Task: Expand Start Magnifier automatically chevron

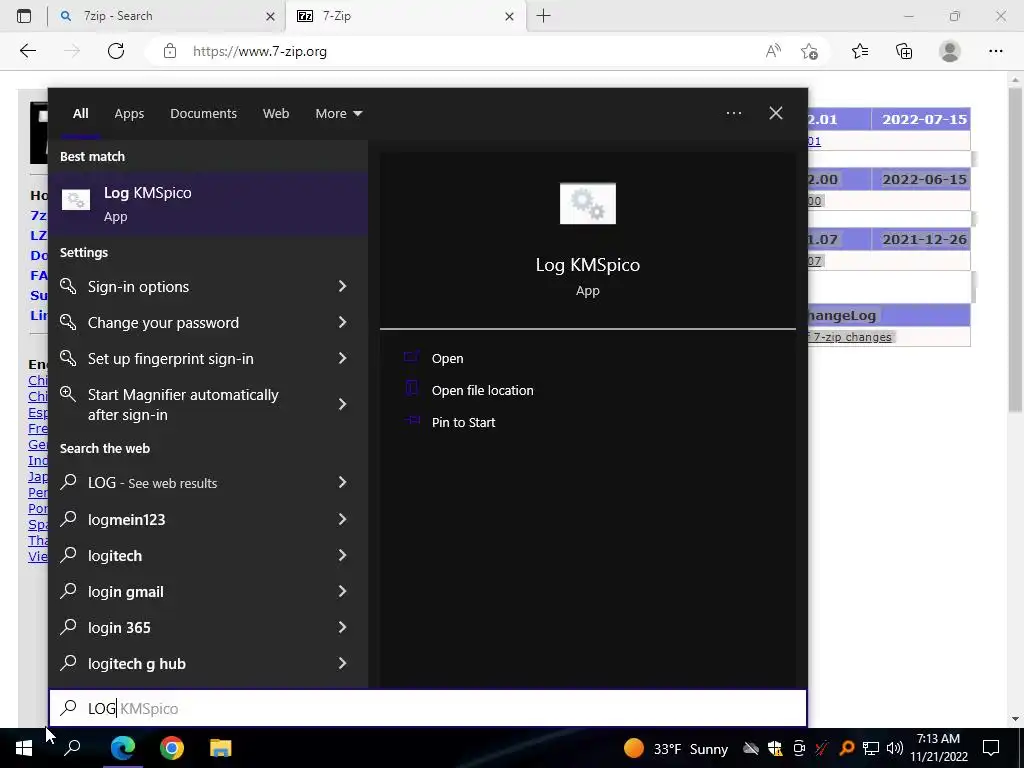Action: point(342,404)
